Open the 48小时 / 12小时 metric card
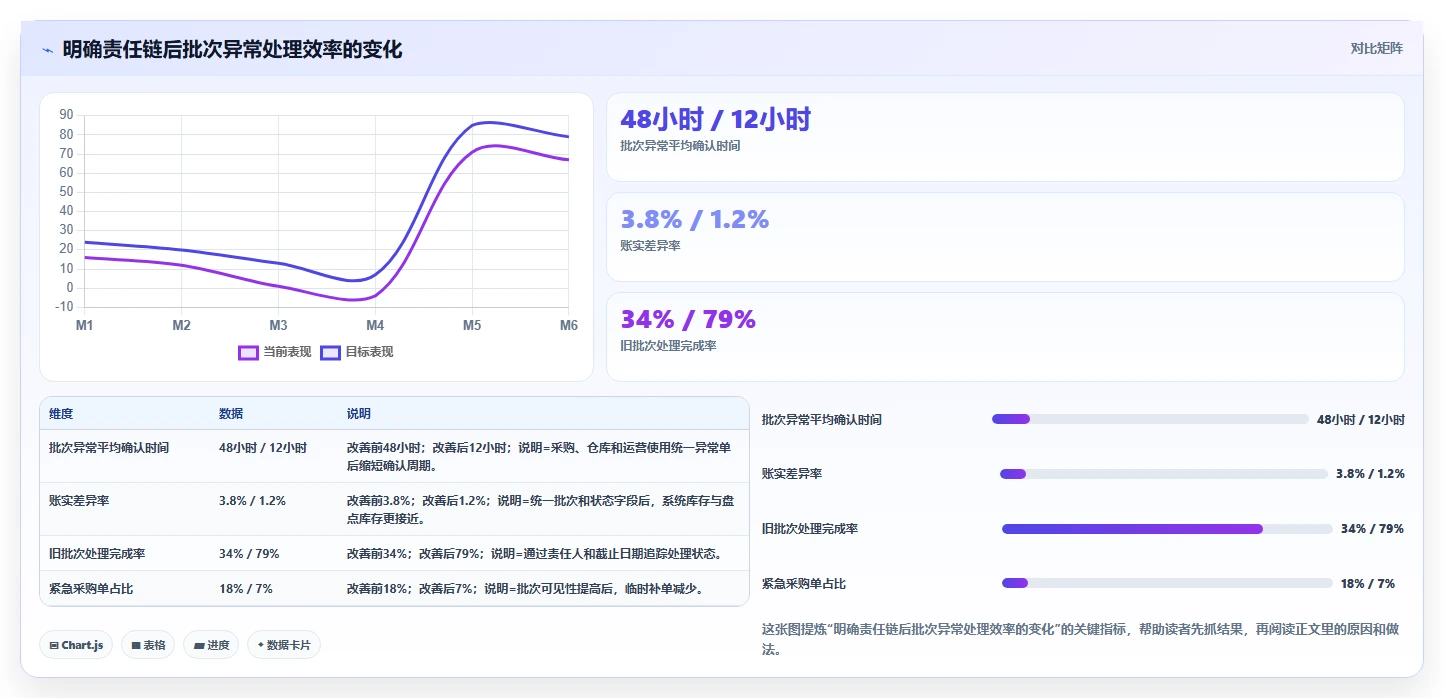The image size is (1444, 698). coord(1005,137)
